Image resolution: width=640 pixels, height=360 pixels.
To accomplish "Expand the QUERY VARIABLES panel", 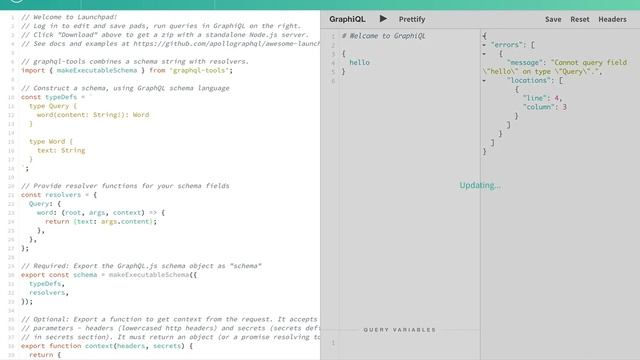I will click(400, 330).
